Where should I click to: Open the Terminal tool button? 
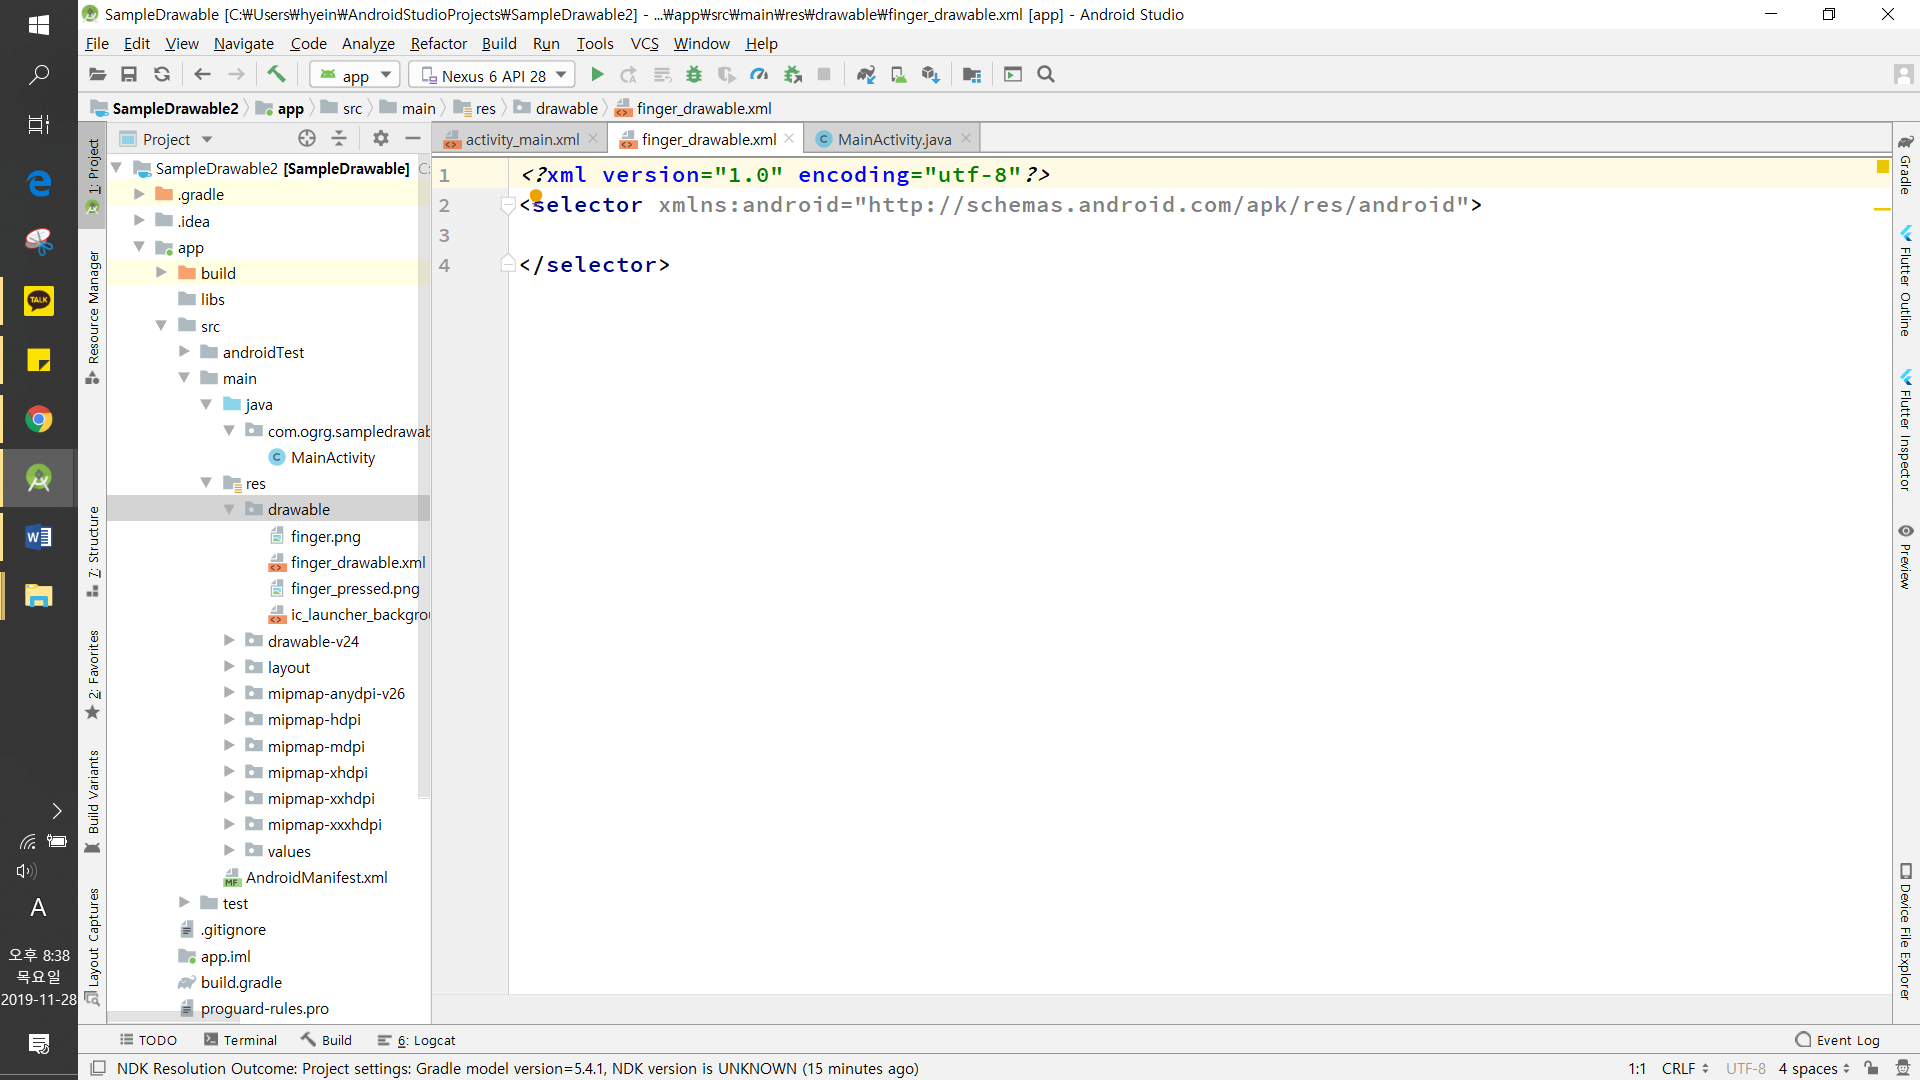tap(240, 1040)
